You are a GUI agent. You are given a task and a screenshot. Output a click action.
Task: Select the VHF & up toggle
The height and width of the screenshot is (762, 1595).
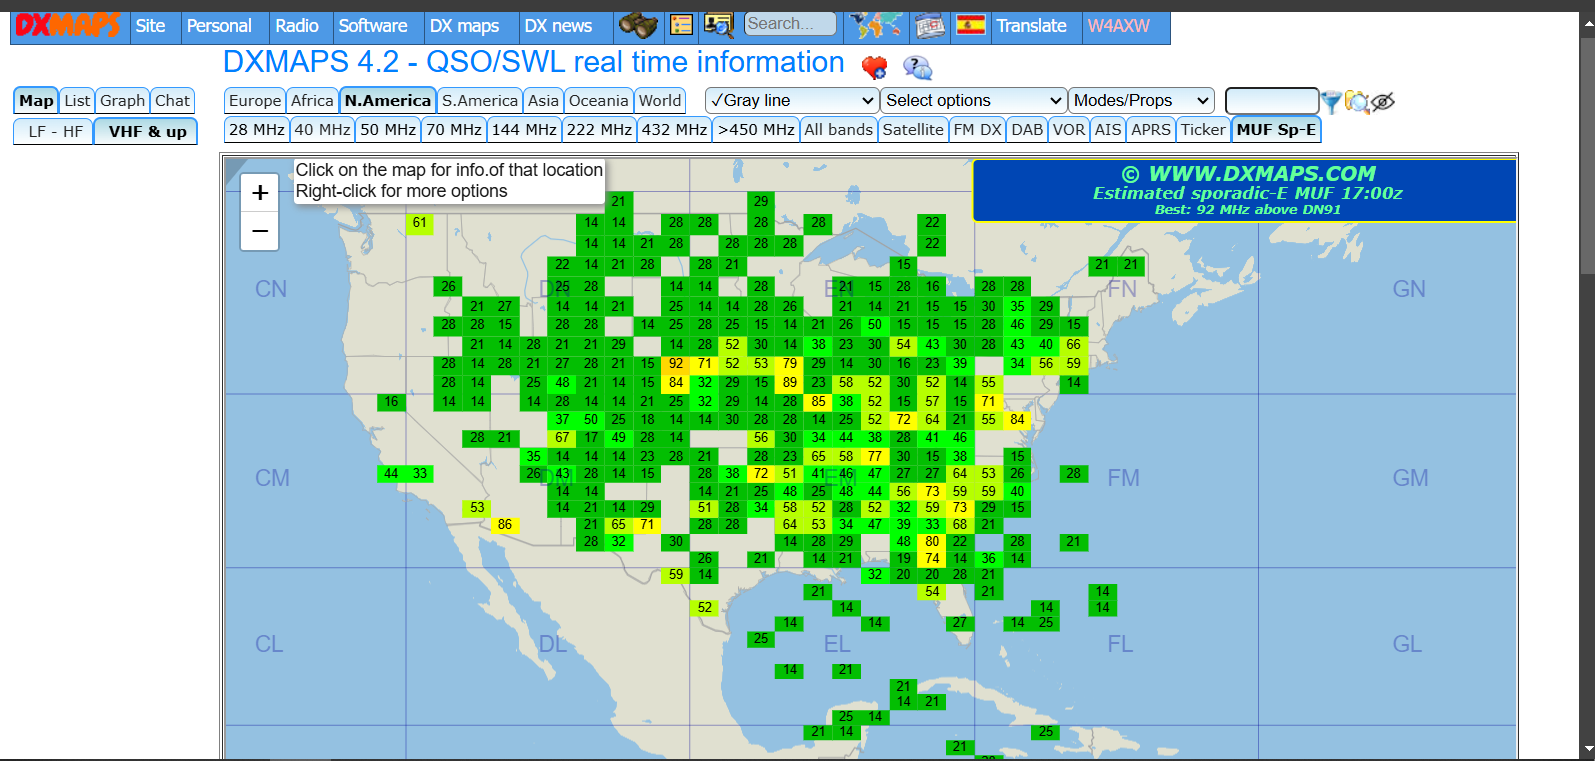(x=147, y=131)
